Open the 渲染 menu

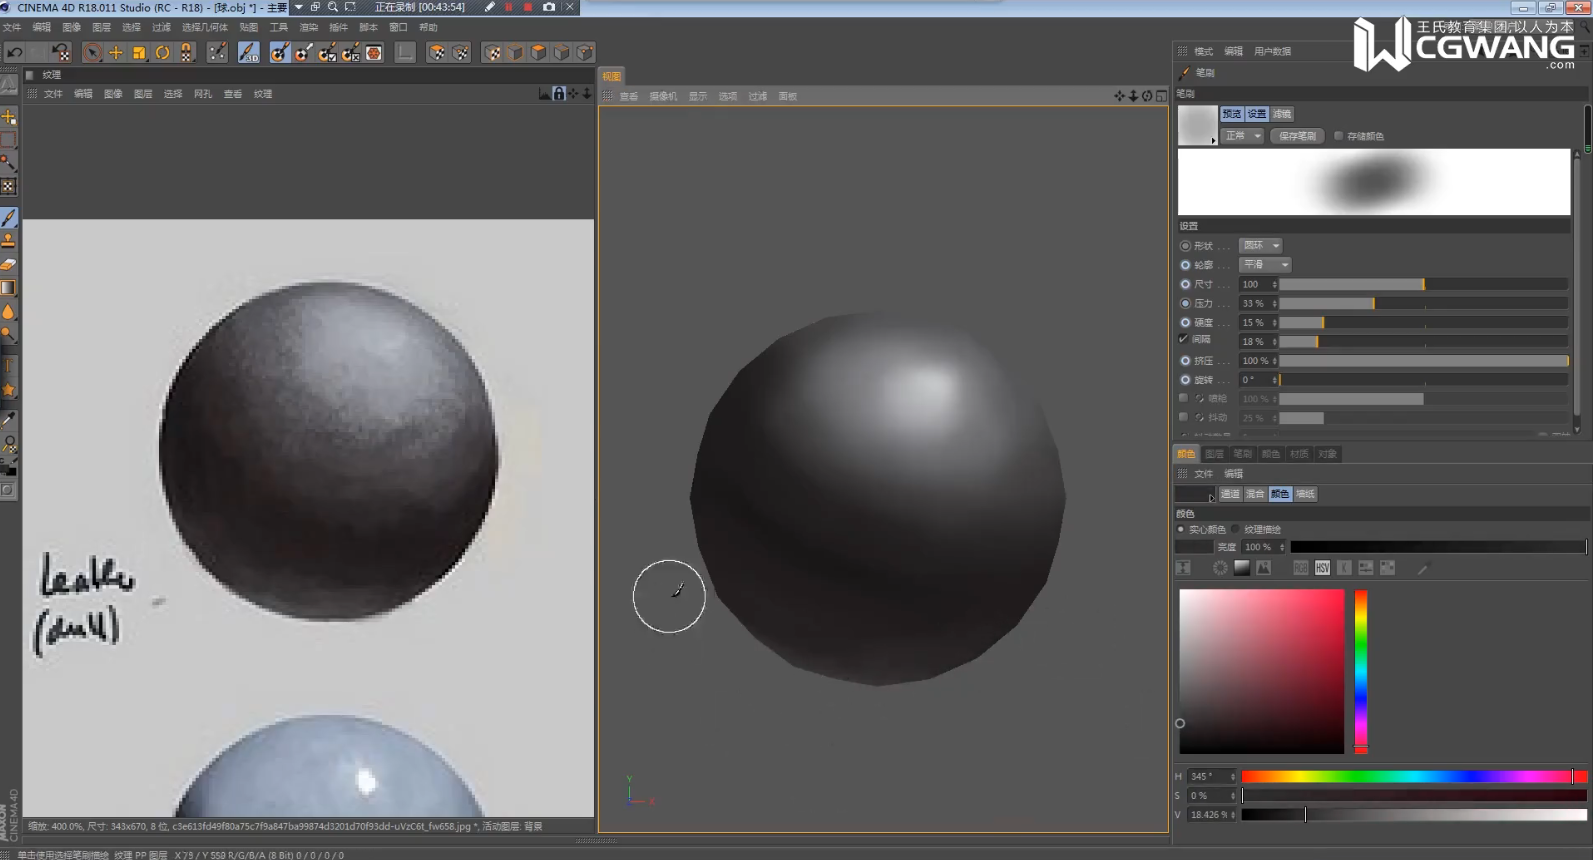point(309,27)
